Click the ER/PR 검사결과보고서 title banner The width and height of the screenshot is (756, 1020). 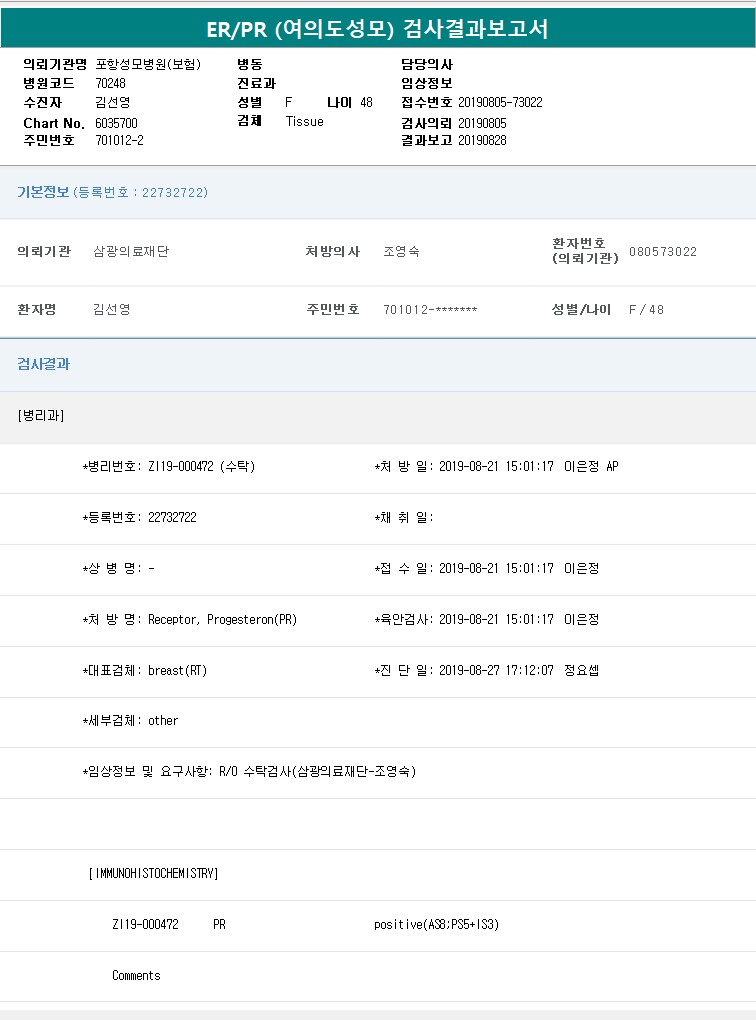pos(377,29)
